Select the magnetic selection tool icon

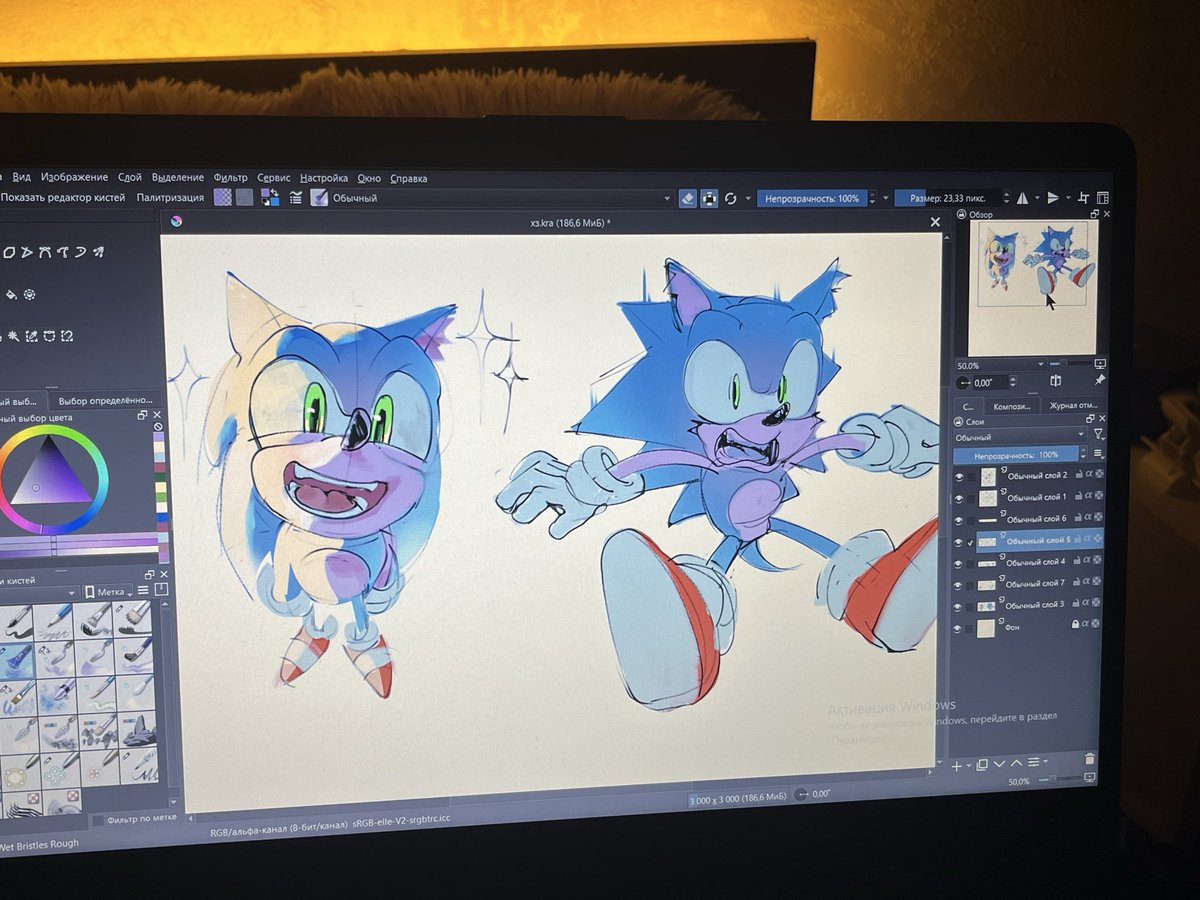(x=69, y=336)
